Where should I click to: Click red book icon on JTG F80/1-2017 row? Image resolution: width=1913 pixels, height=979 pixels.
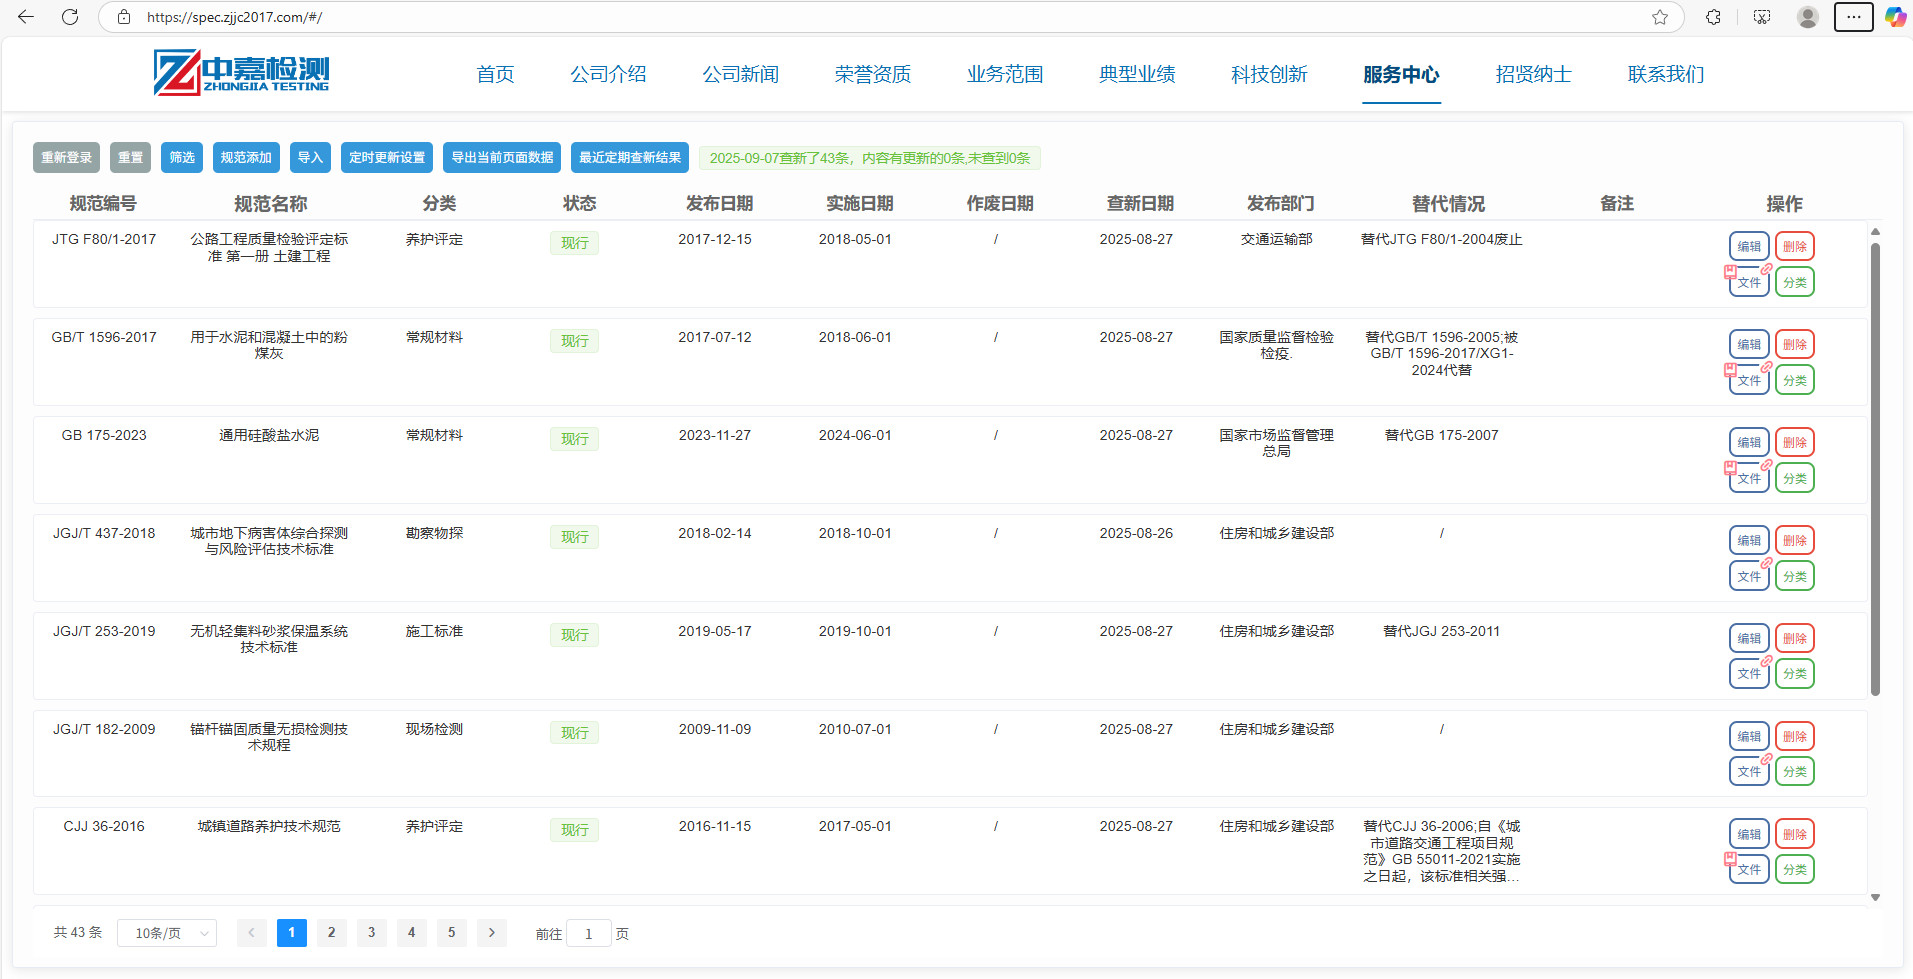tap(1730, 271)
